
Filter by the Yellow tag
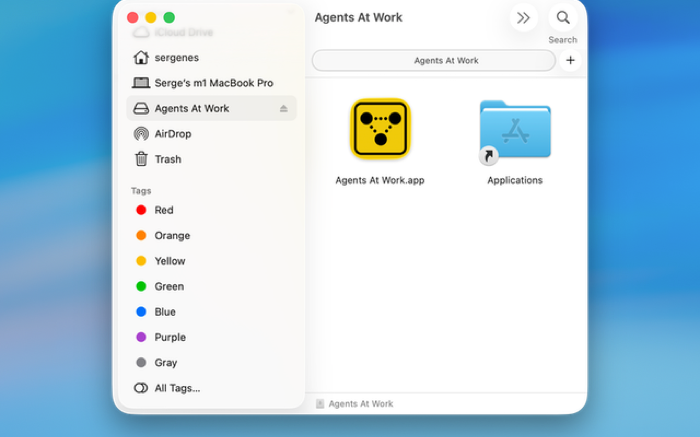point(211,261)
